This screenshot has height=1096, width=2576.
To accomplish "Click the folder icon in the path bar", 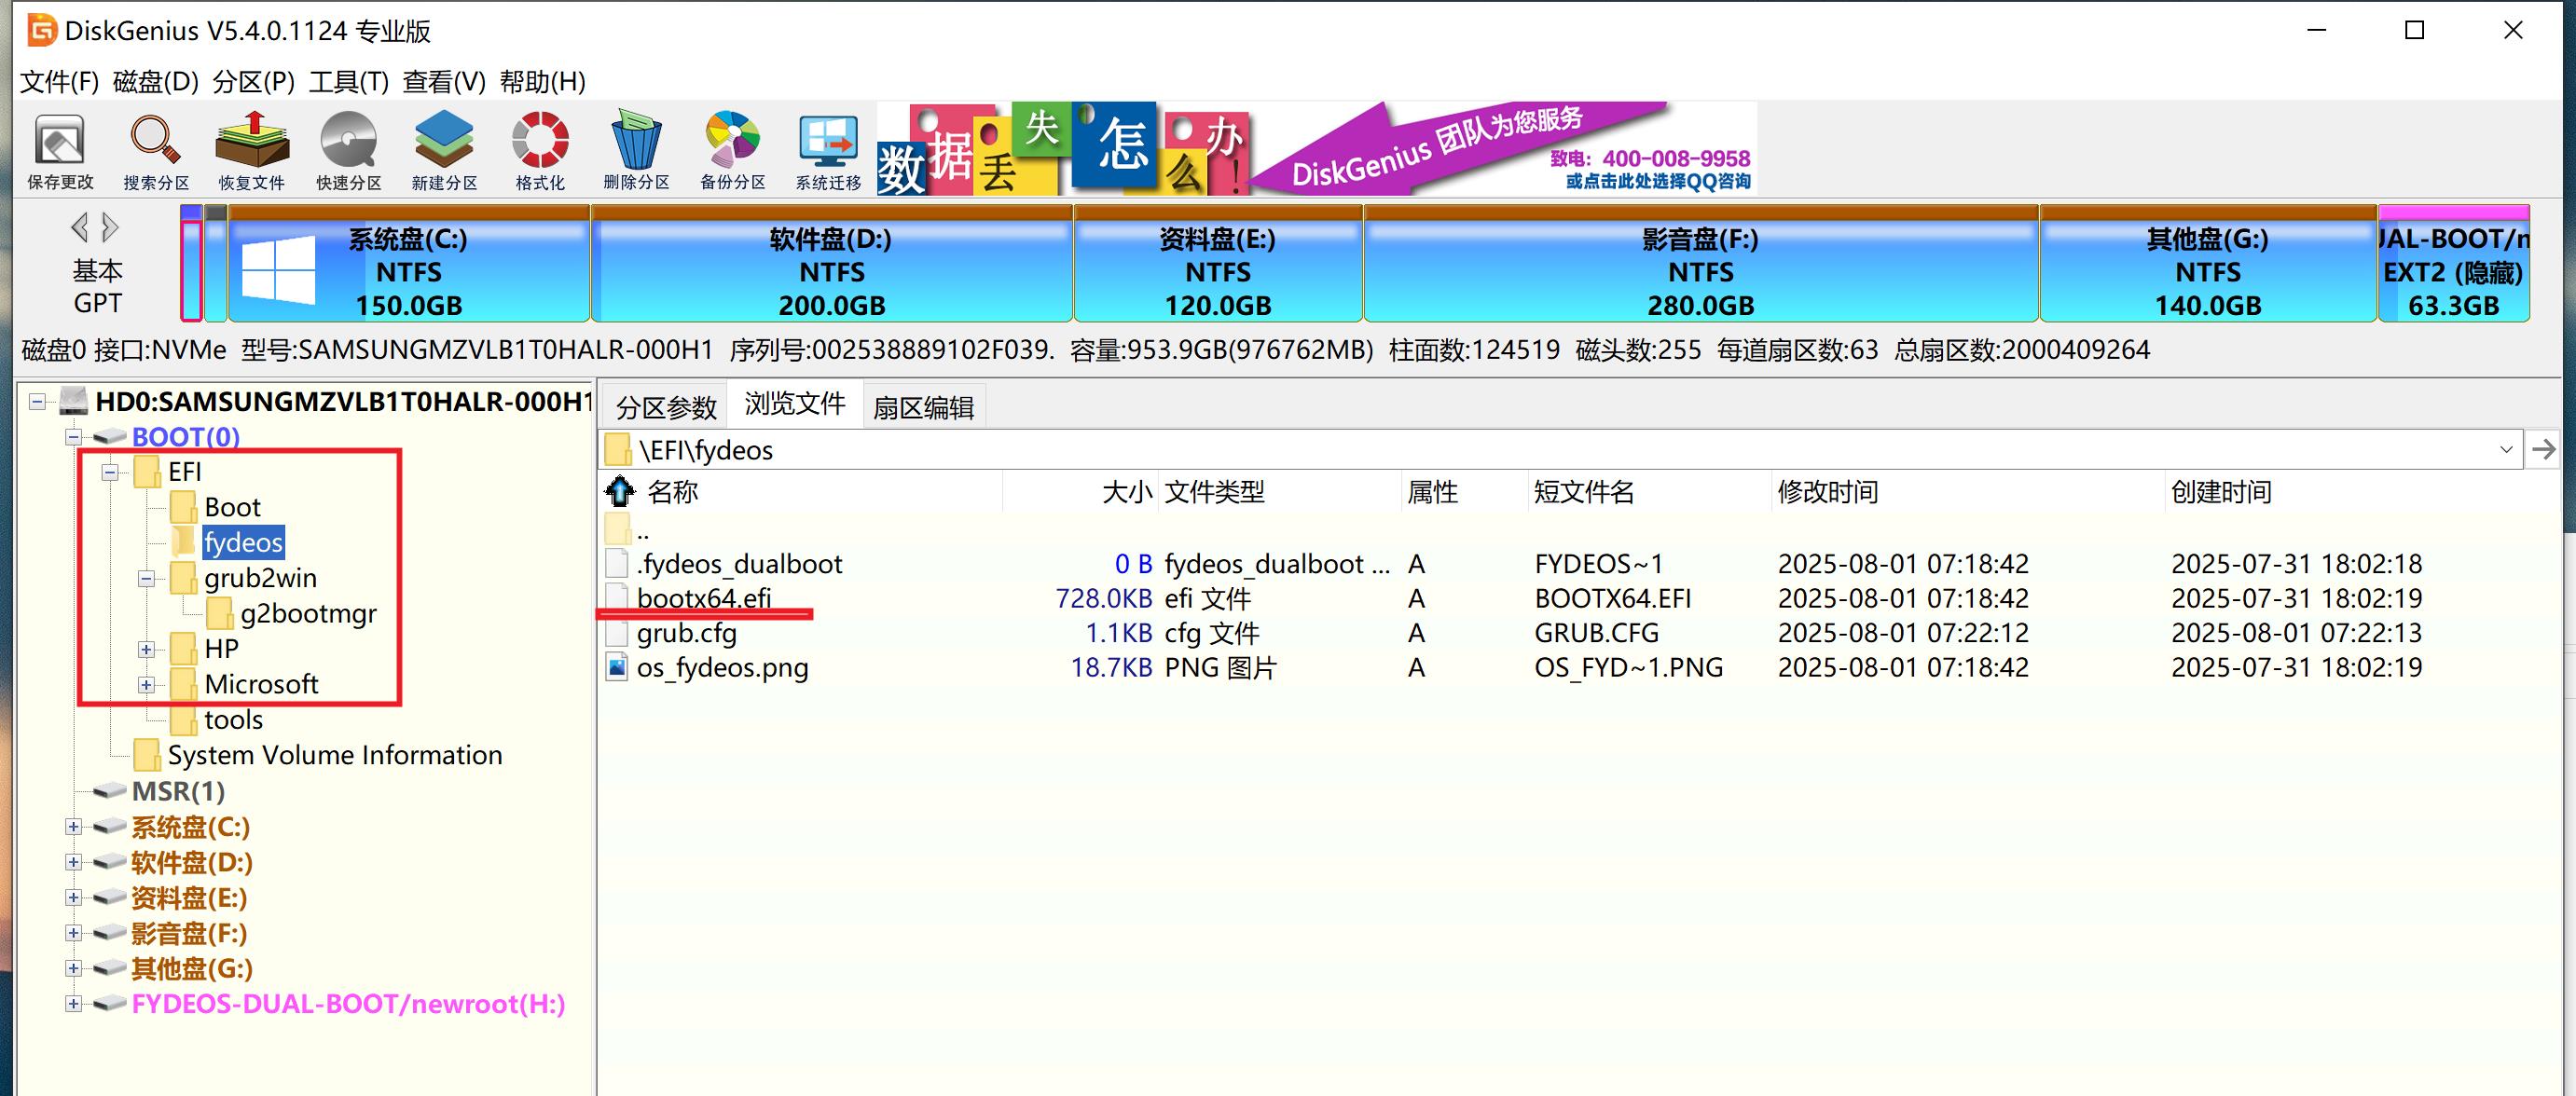I will pyautogui.click(x=618, y=450).
